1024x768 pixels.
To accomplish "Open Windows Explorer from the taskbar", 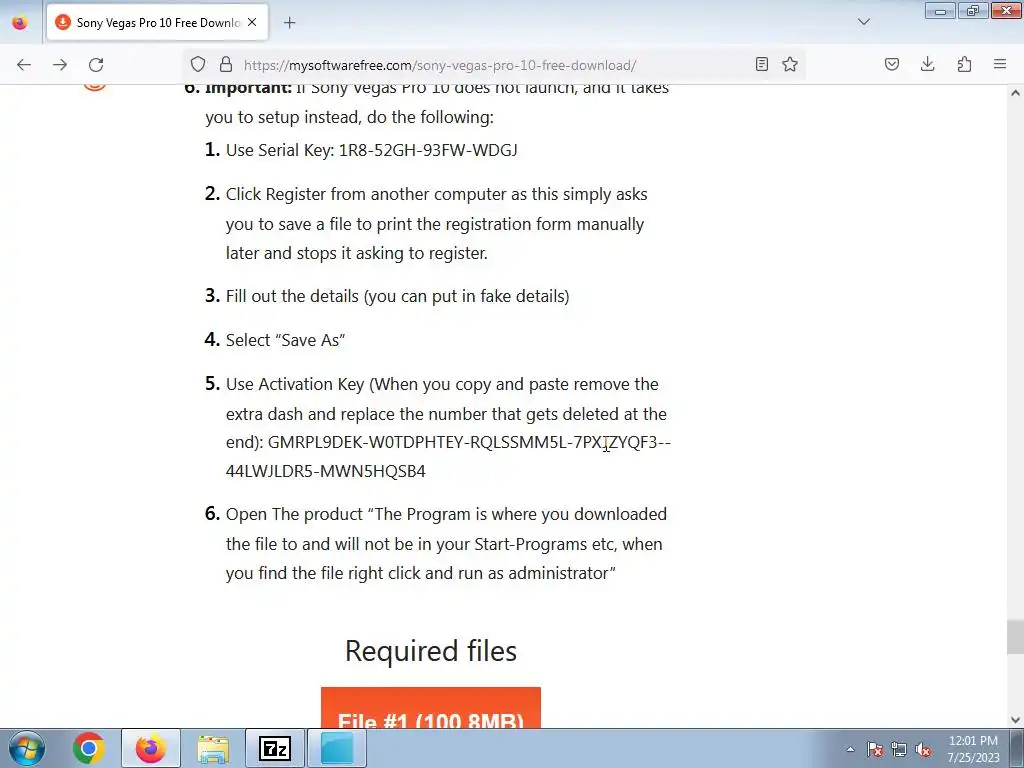I will click(x=213, y=748).
